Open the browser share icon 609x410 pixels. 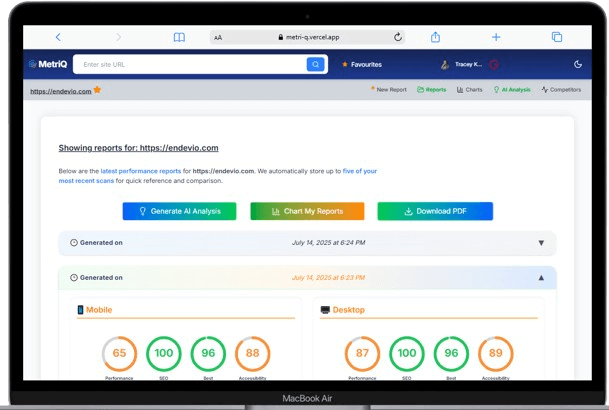point(435,37)
